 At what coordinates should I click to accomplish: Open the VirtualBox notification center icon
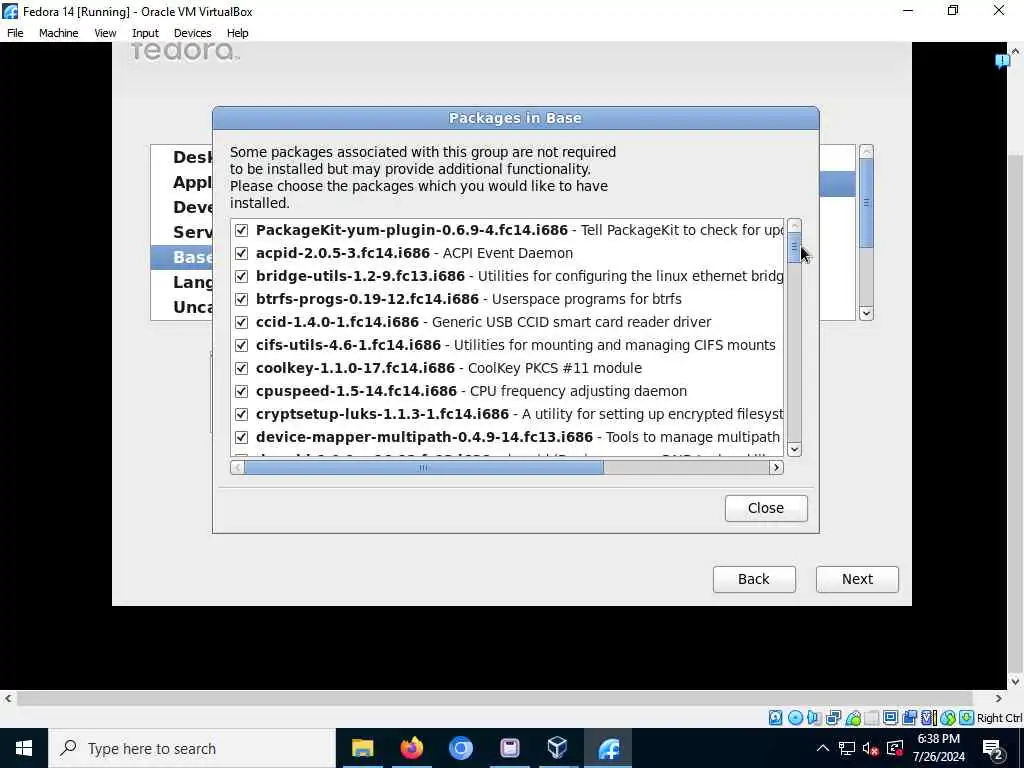pyautogui.click(x=1002, y=61)
